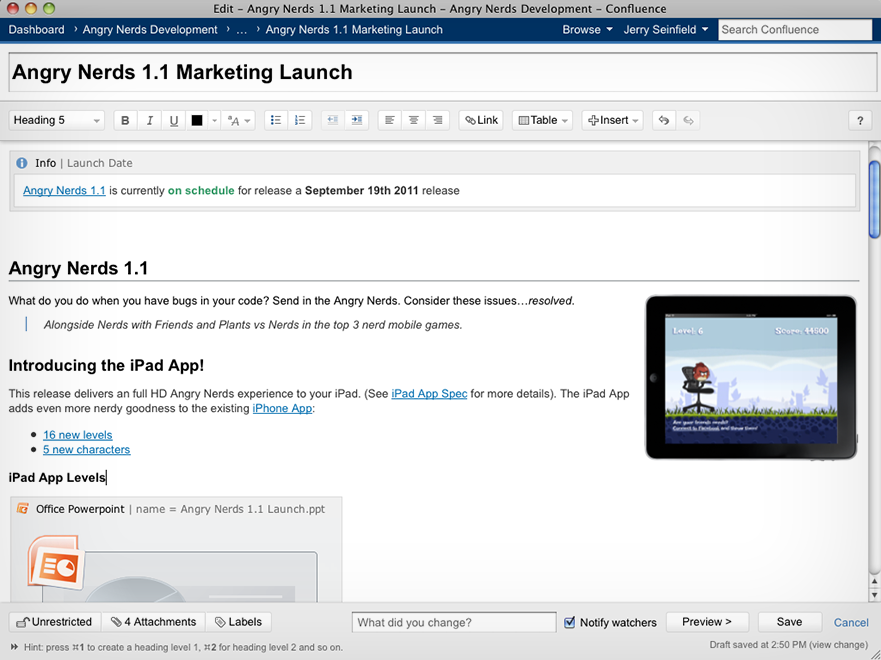Image resolution: width=881 pixels, height=660 pixels.
Task: Click the Angry Nerds 1.1 heading
Action: [79, 268]
